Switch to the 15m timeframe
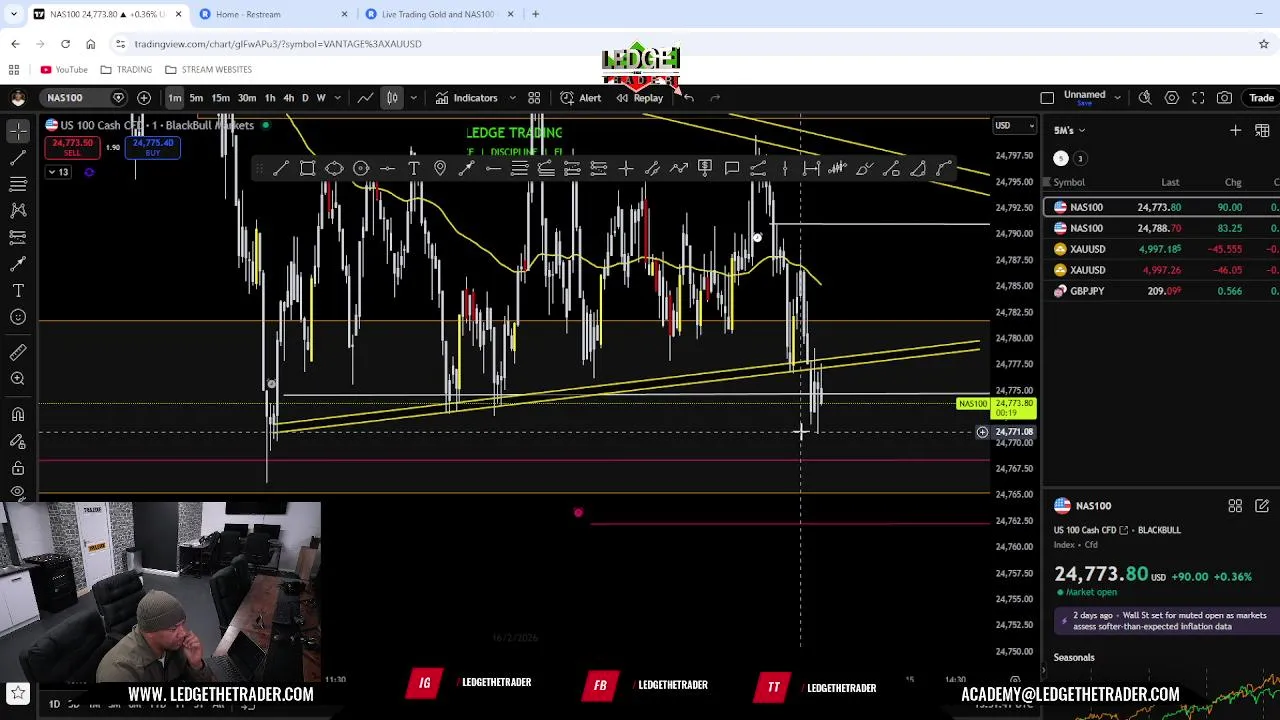 click(x=220, y=98)
